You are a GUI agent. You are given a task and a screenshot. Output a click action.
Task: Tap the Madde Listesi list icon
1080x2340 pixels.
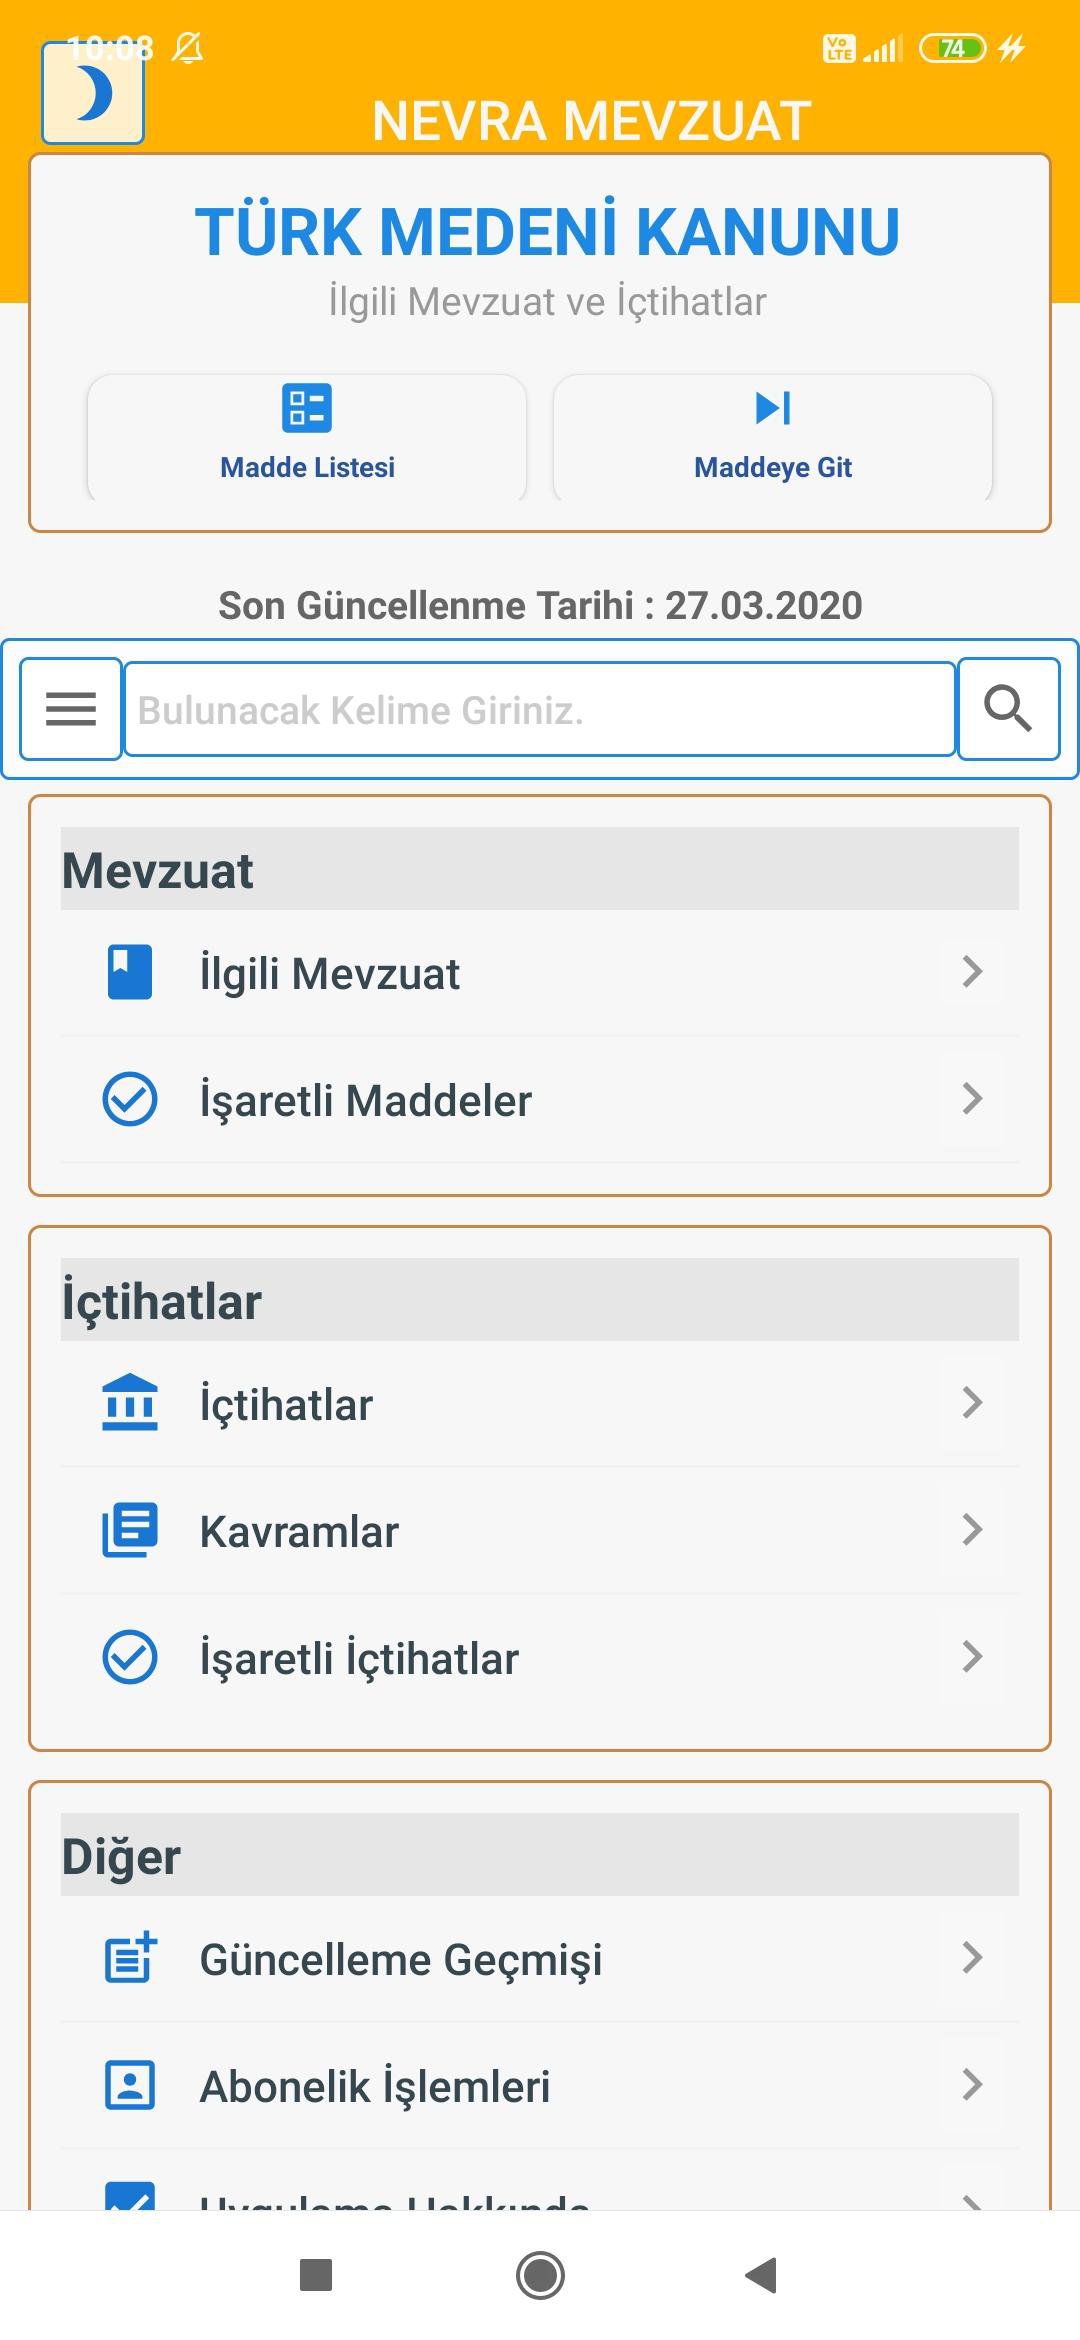pos(307,408)
